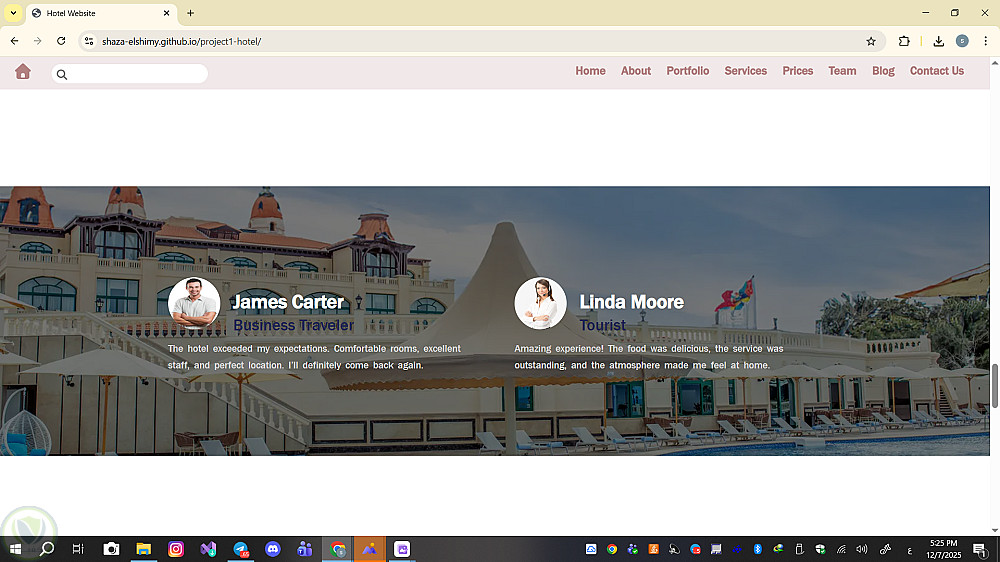This screenshot has width=1000, height=562.
Task: Click Linda Moore's profile photo
Action: (540, 303)
